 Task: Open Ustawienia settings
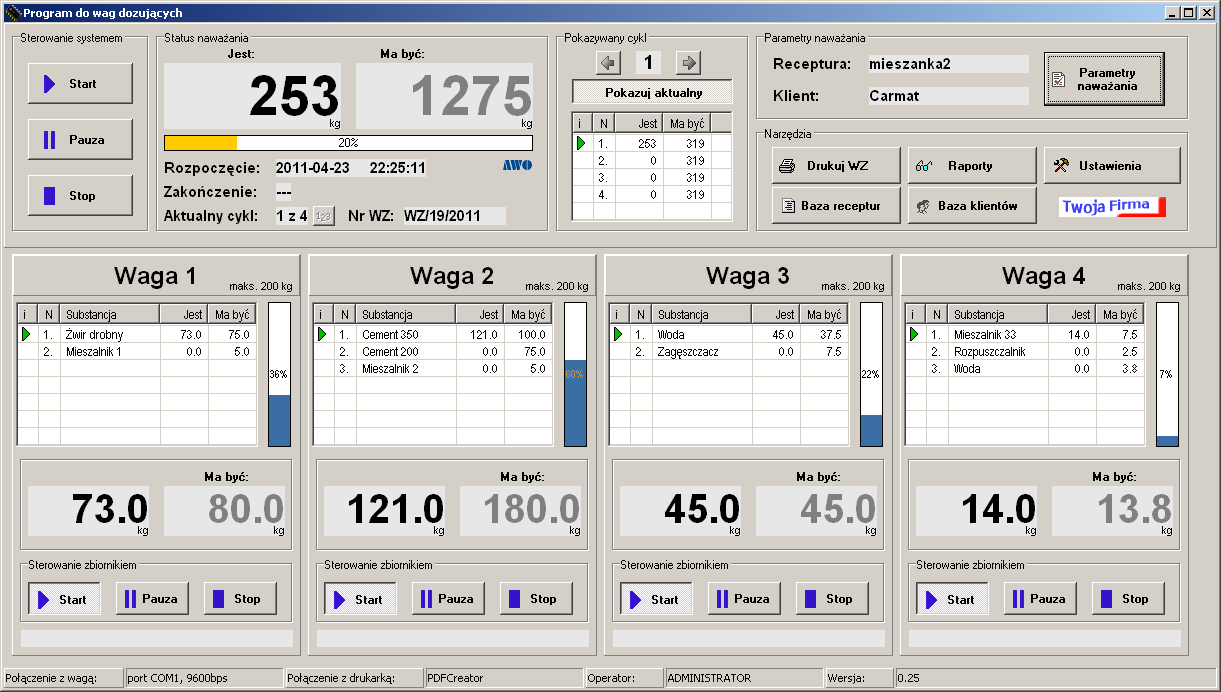1112,166
